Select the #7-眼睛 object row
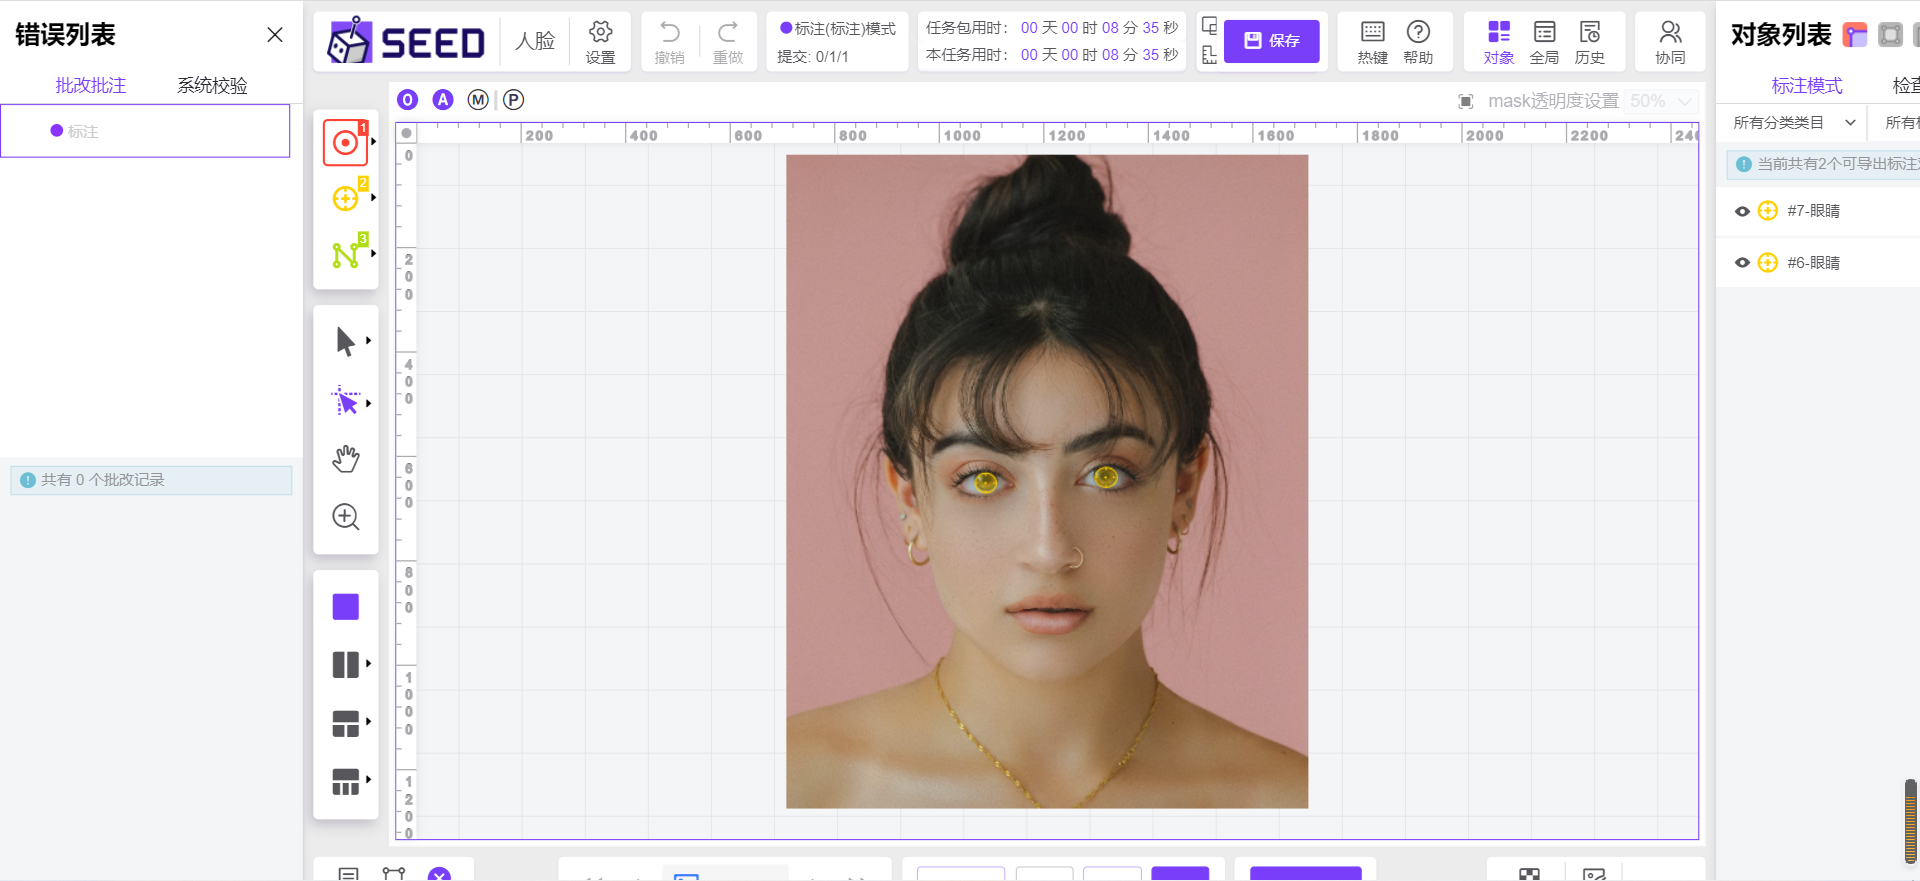Image resolution: width=1920 pixels, height=881 pixels. click(x=1818, y=211)
